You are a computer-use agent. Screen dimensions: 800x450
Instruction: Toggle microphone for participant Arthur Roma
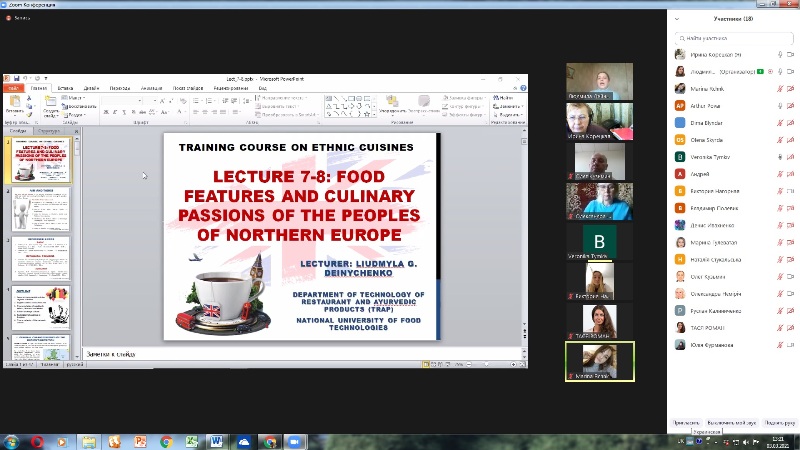pos(780,106)
